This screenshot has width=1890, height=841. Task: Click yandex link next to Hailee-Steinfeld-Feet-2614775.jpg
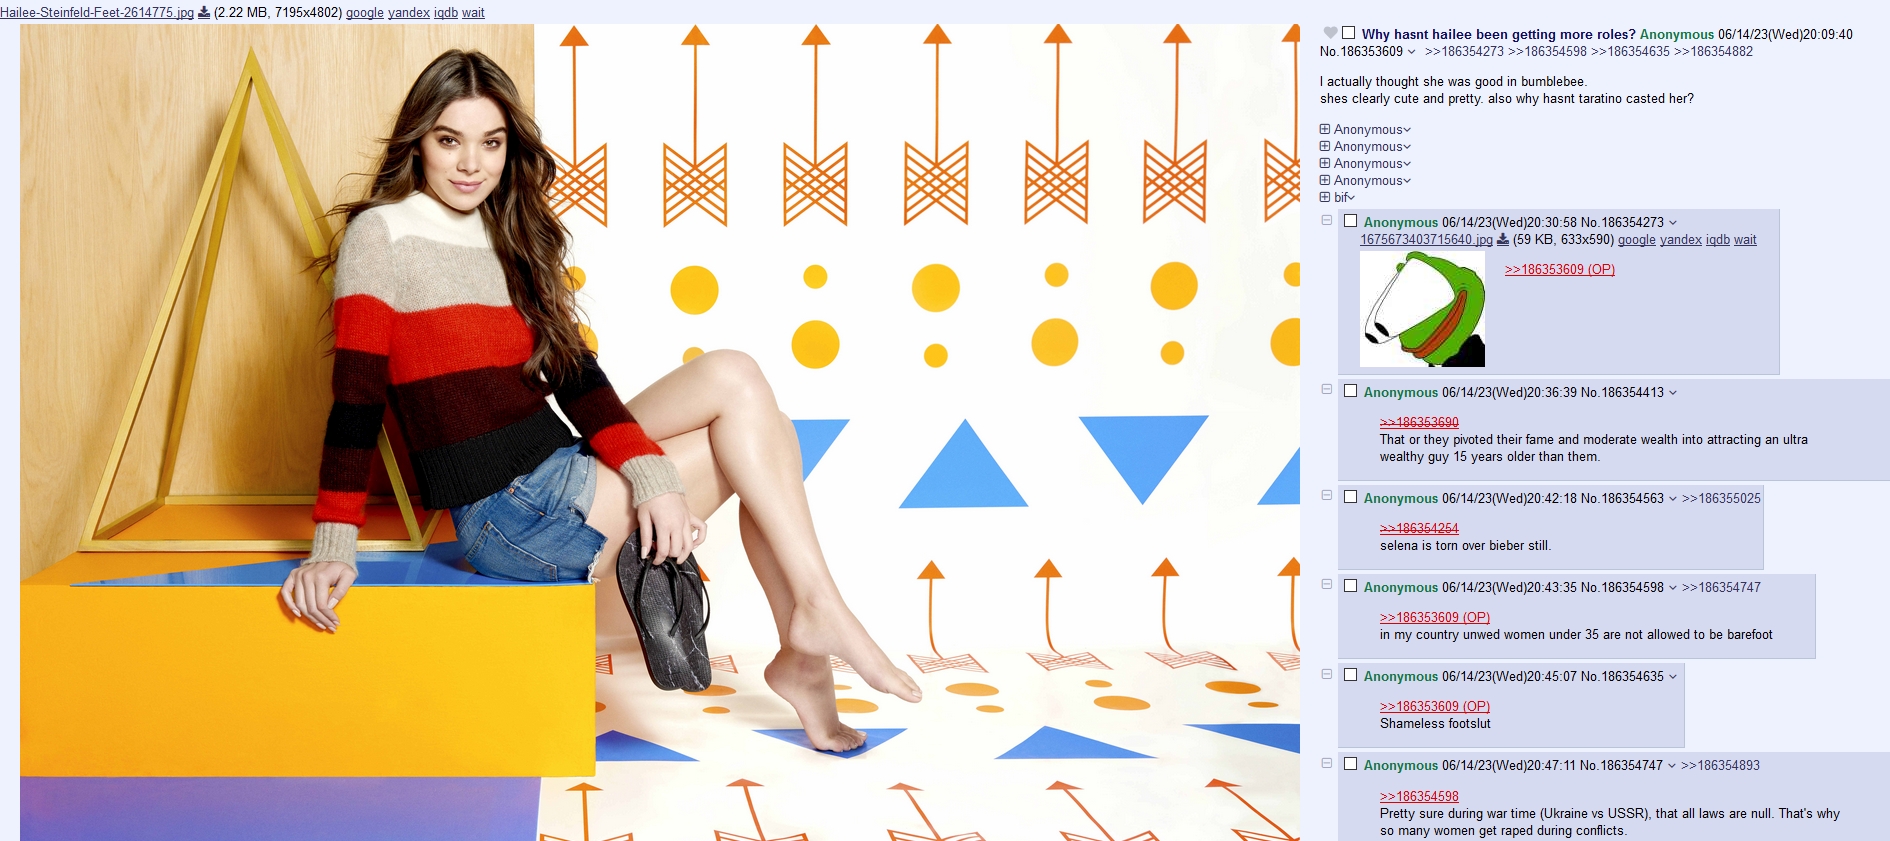409,13
